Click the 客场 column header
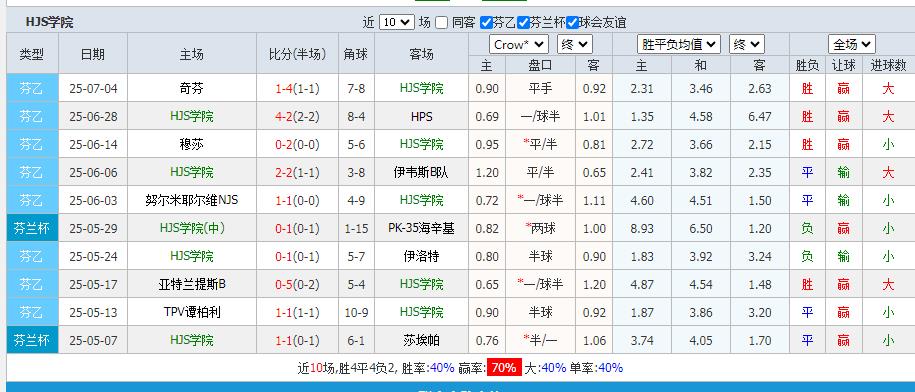Screen dimensions: 915x392 (x=421, y=54)
